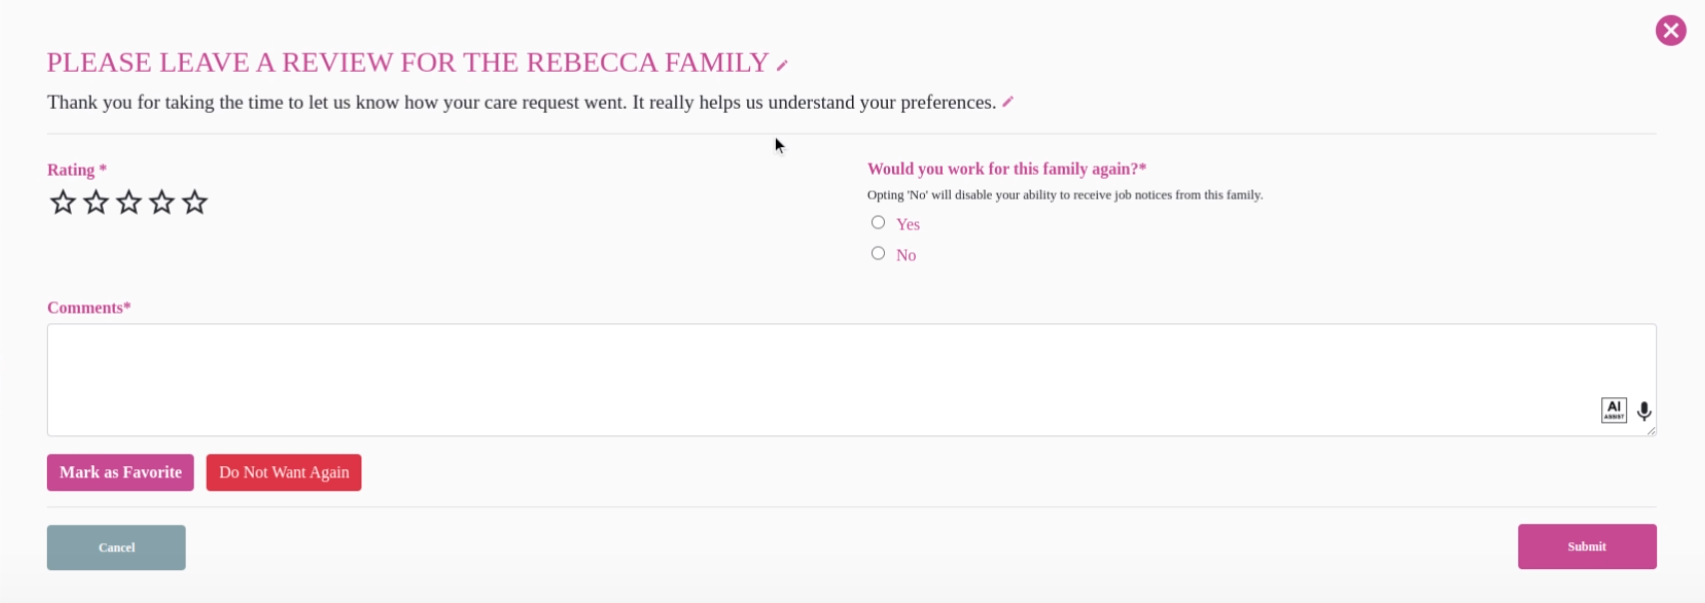Cancel the review form
This screenshot has height=603, width=1705.
coord(116,548)
